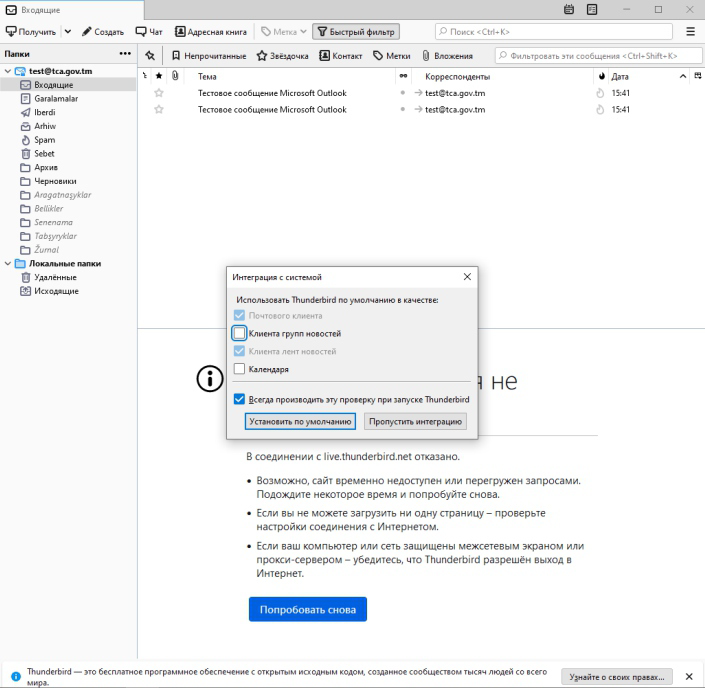Open the Чат toolbar button
The image size is (705, 688).
pos(149,31)
